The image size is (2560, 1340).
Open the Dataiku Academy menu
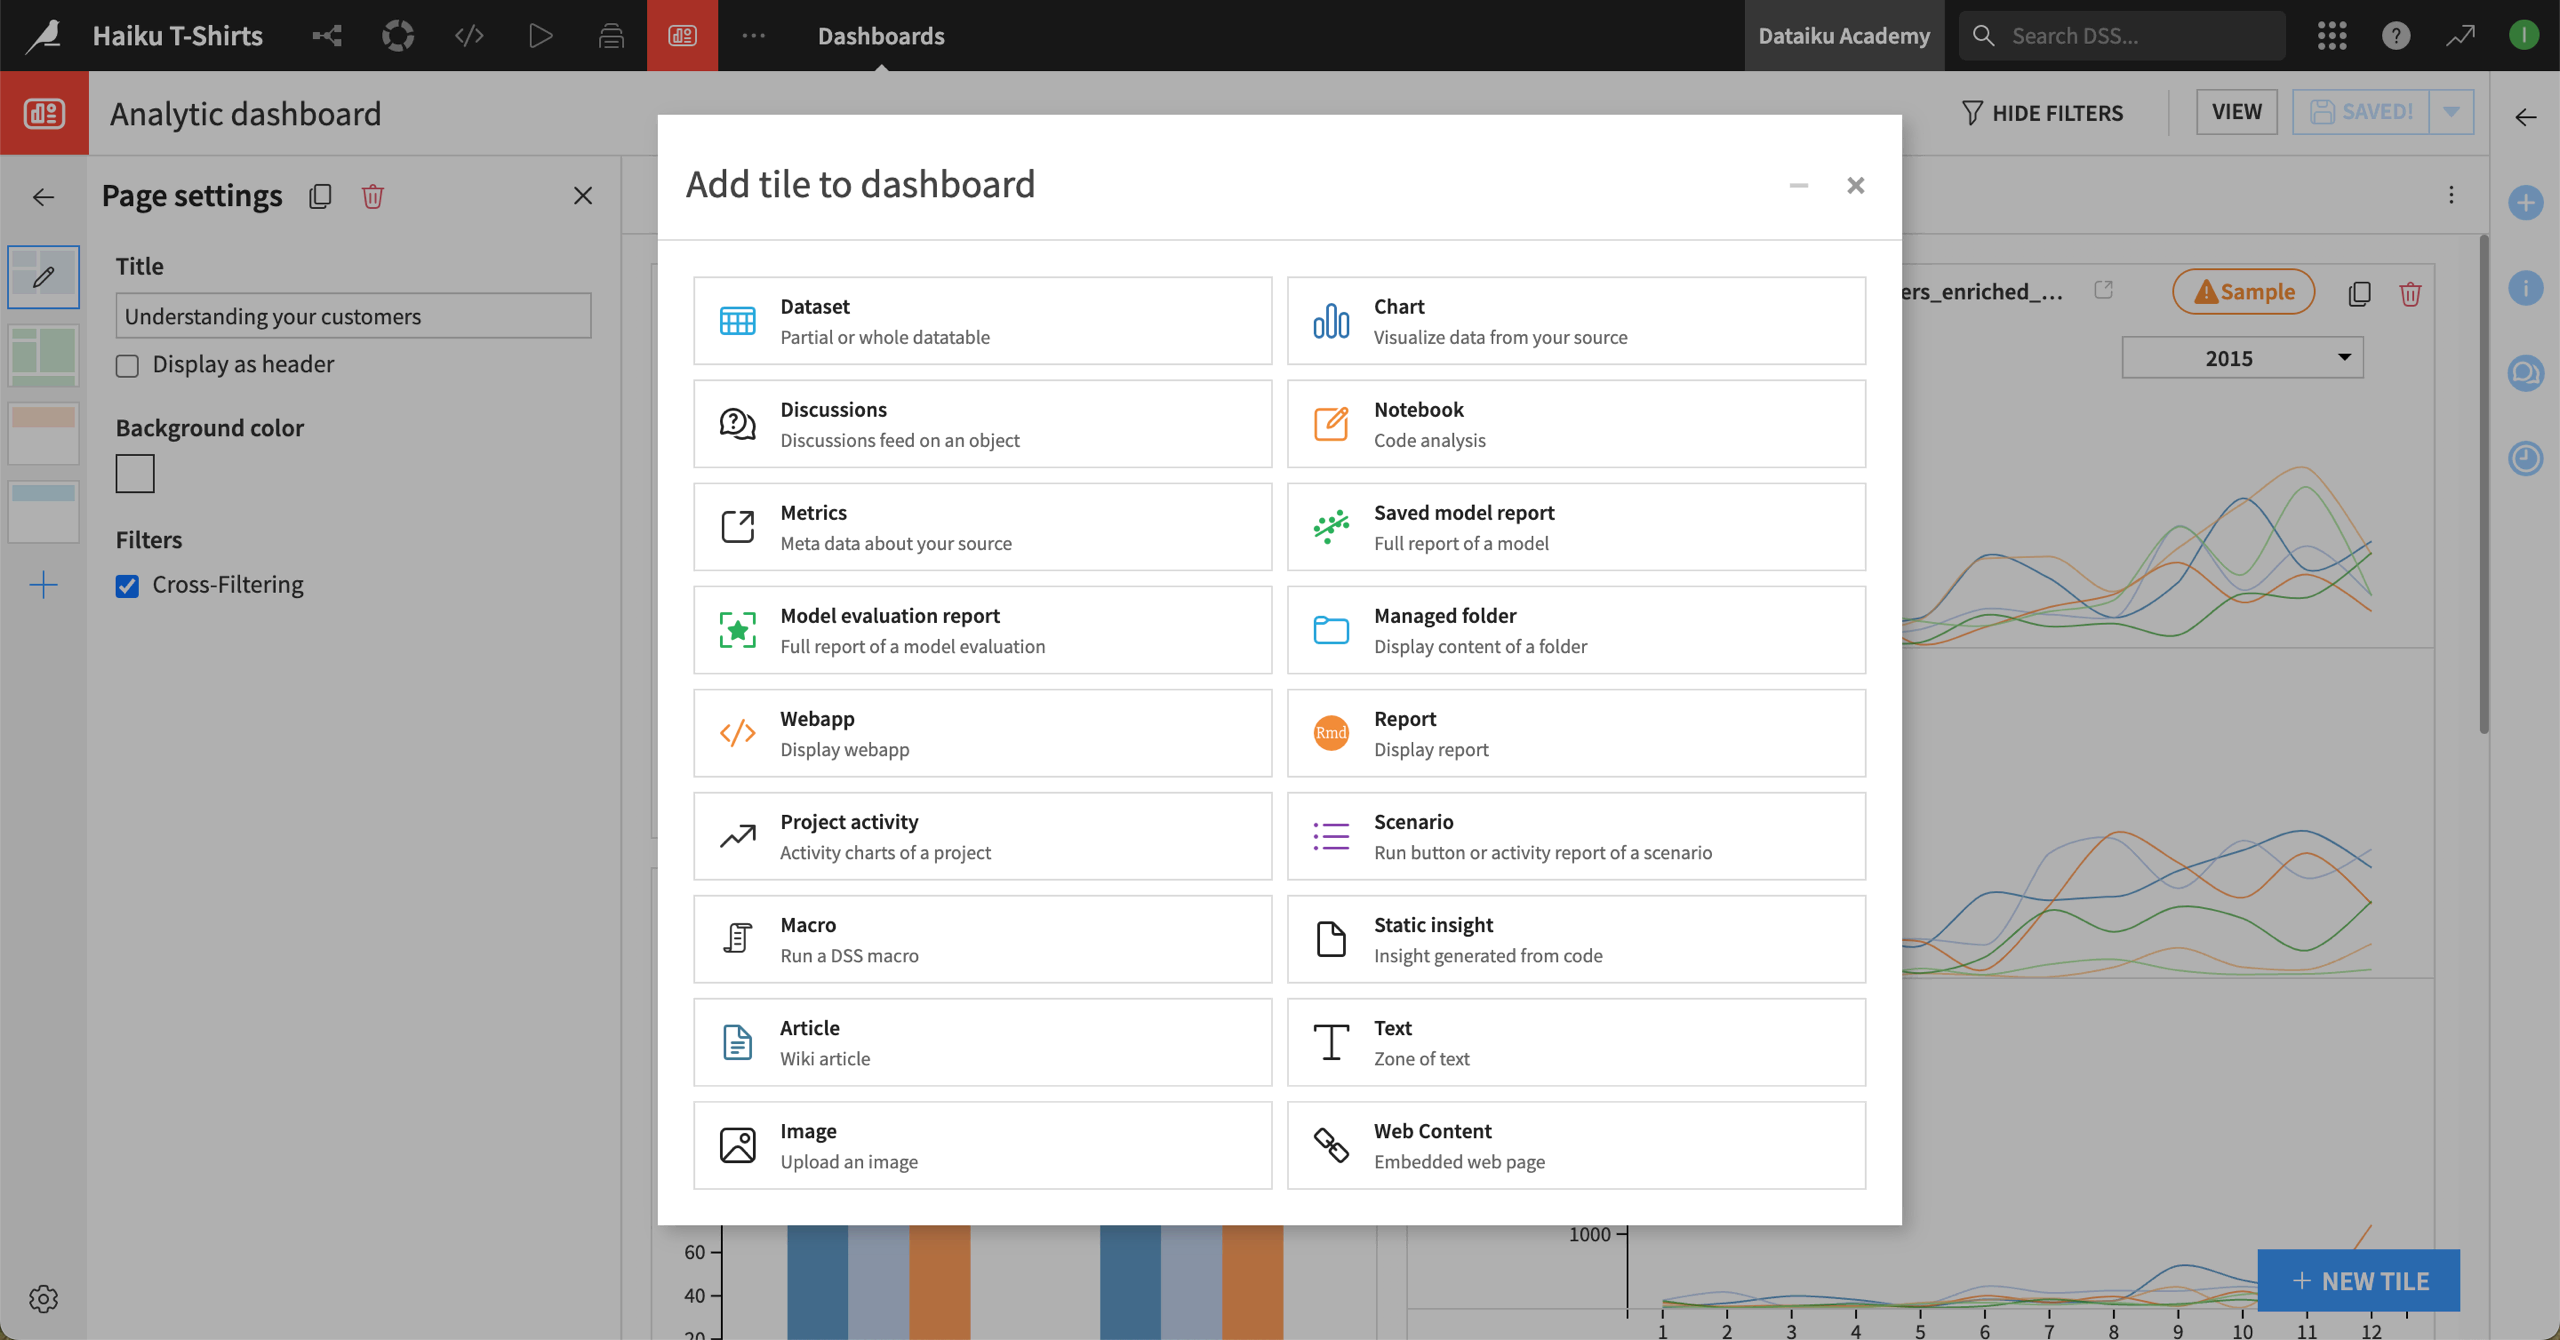point(1844,35)
